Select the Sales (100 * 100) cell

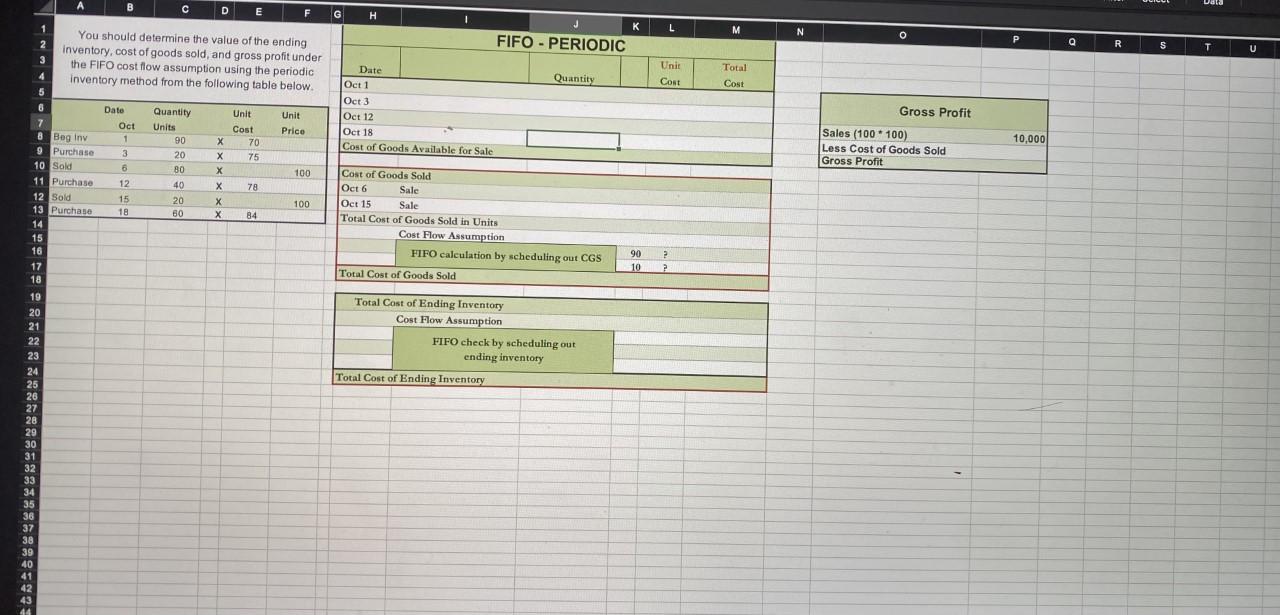pyautogui.click(x=866, y=133)
